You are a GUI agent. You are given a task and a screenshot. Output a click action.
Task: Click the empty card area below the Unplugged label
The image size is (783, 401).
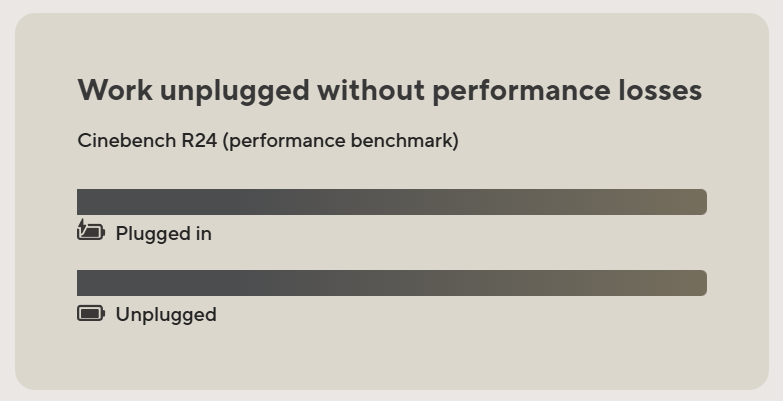(x=392, y=358)
